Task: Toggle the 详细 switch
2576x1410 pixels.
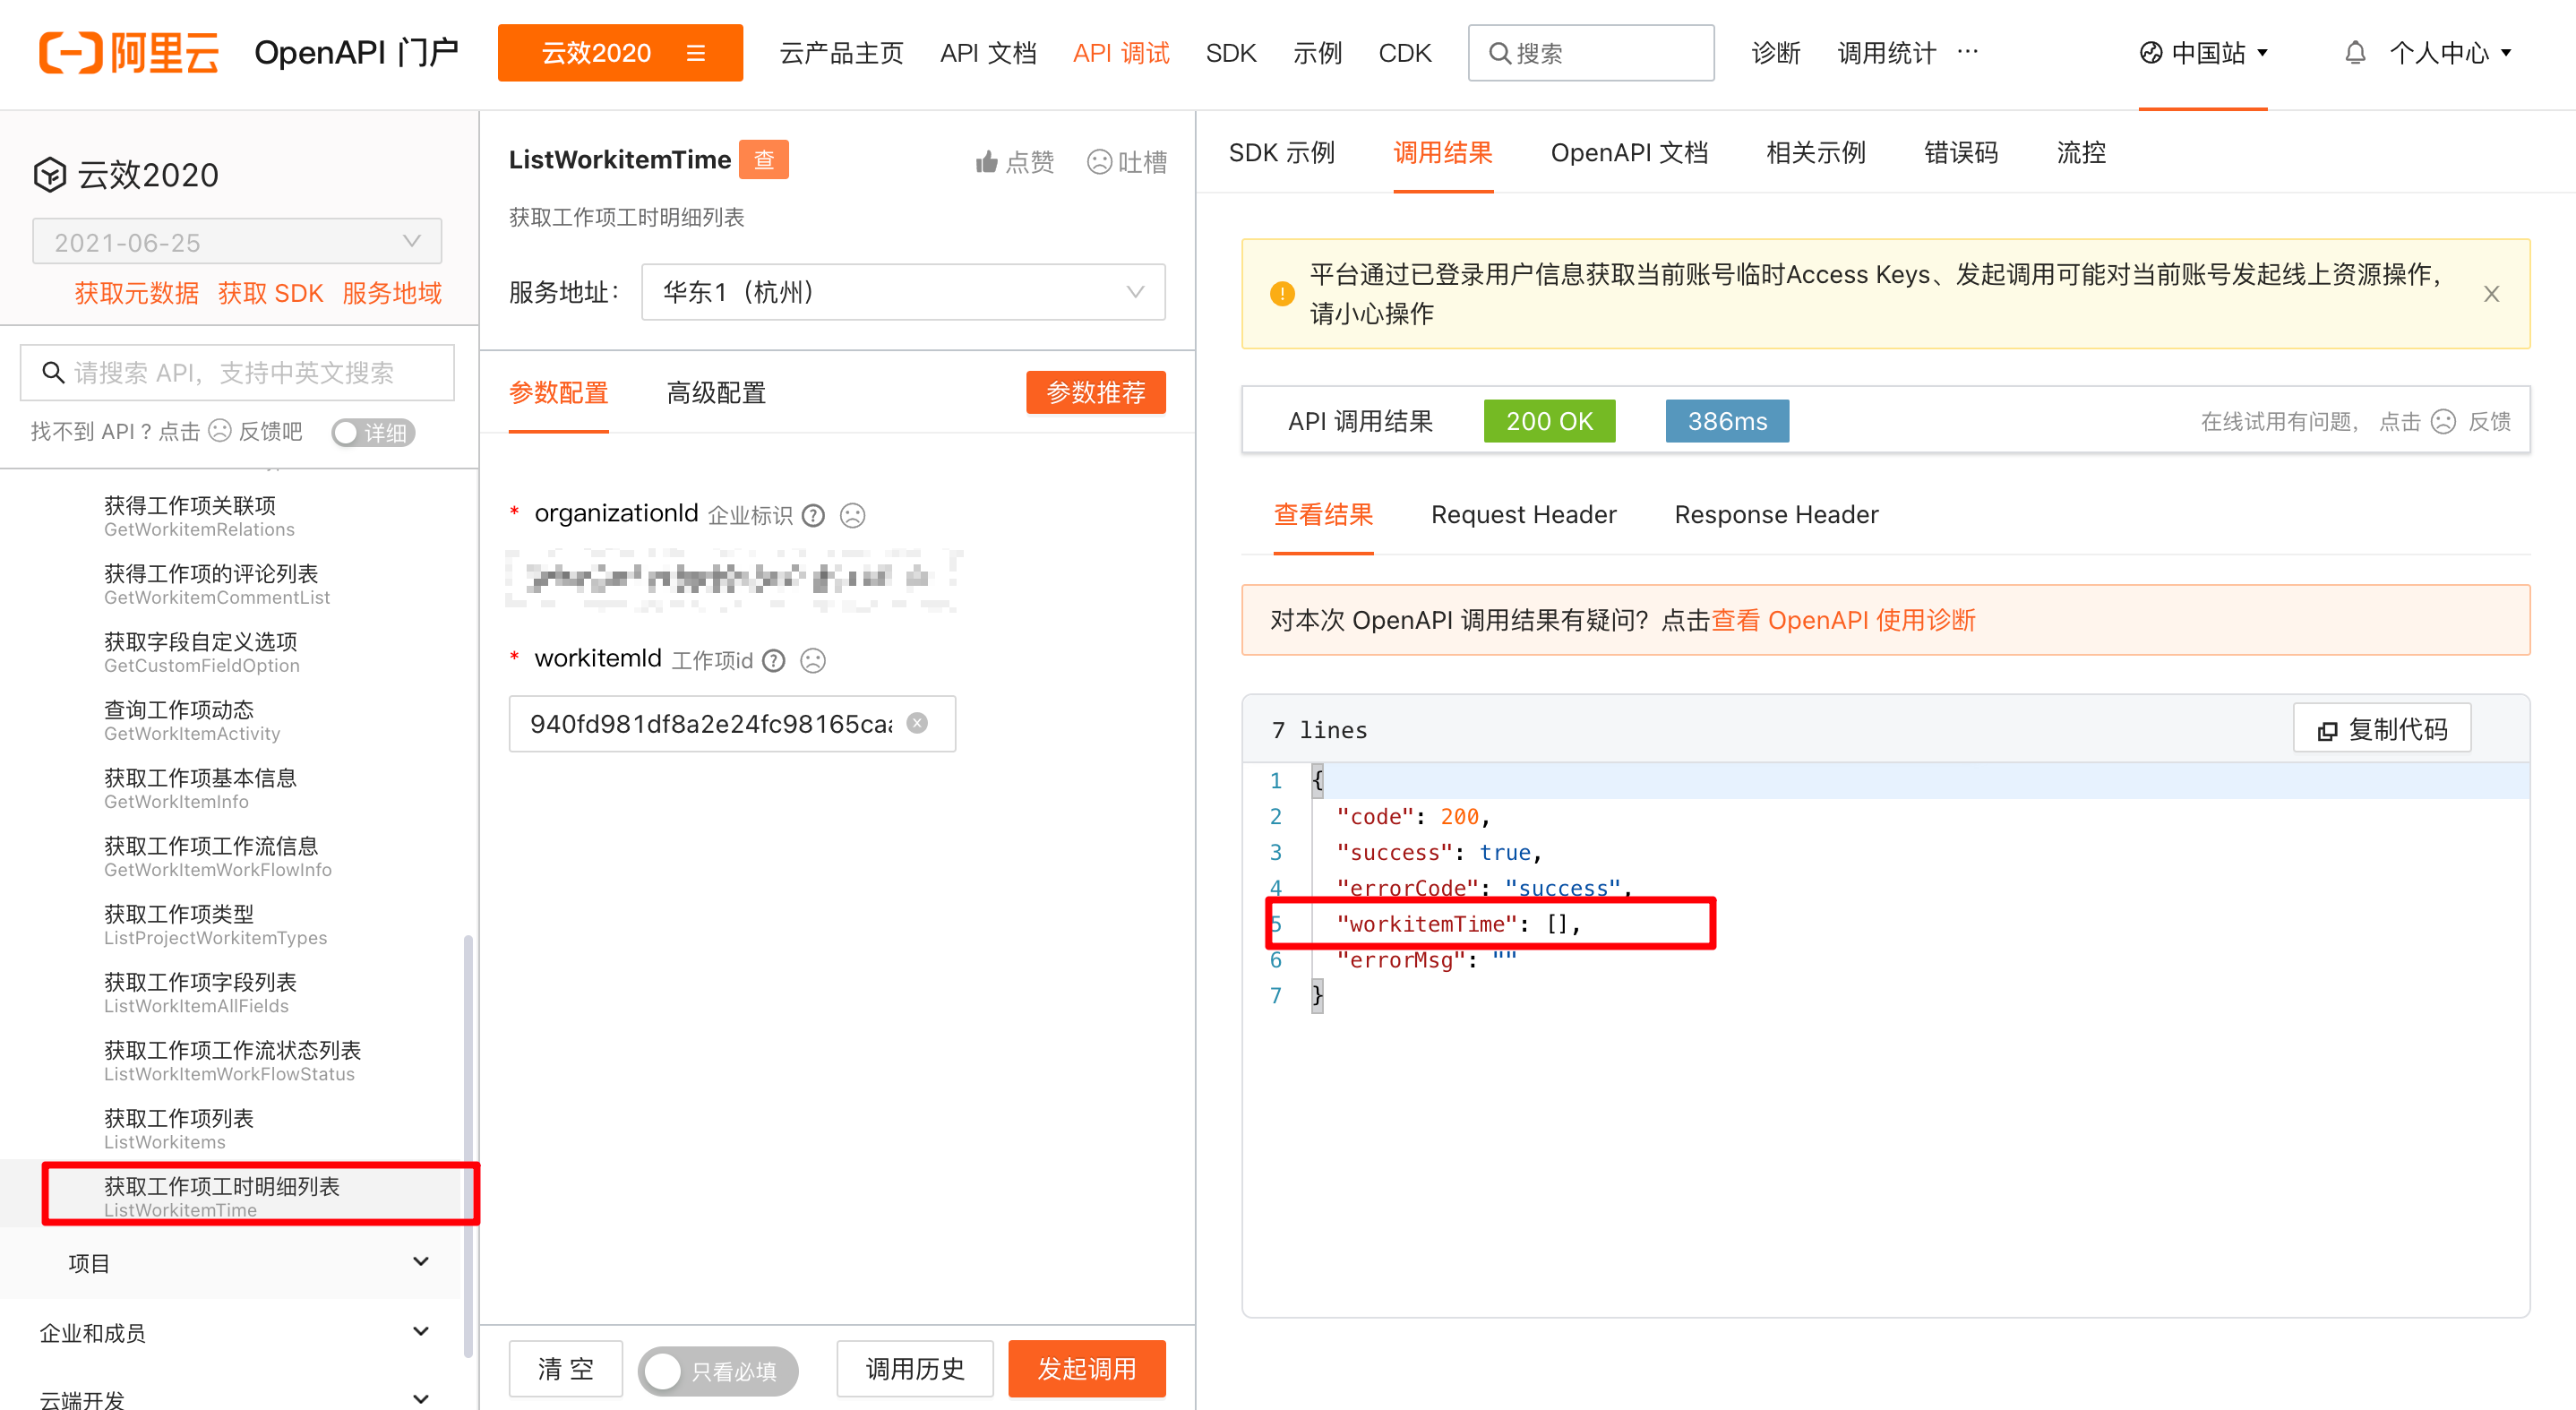Action: [x=373, y=432]
